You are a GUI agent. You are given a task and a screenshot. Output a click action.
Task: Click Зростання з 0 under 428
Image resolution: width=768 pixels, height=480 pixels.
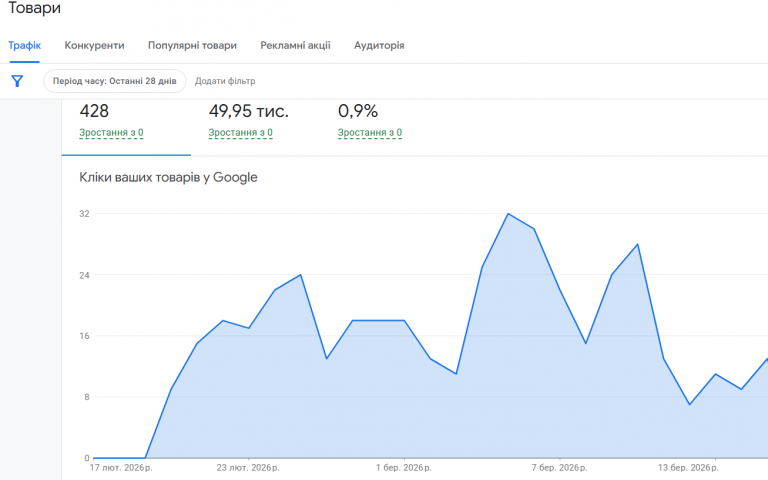click(x=111, y=133)
